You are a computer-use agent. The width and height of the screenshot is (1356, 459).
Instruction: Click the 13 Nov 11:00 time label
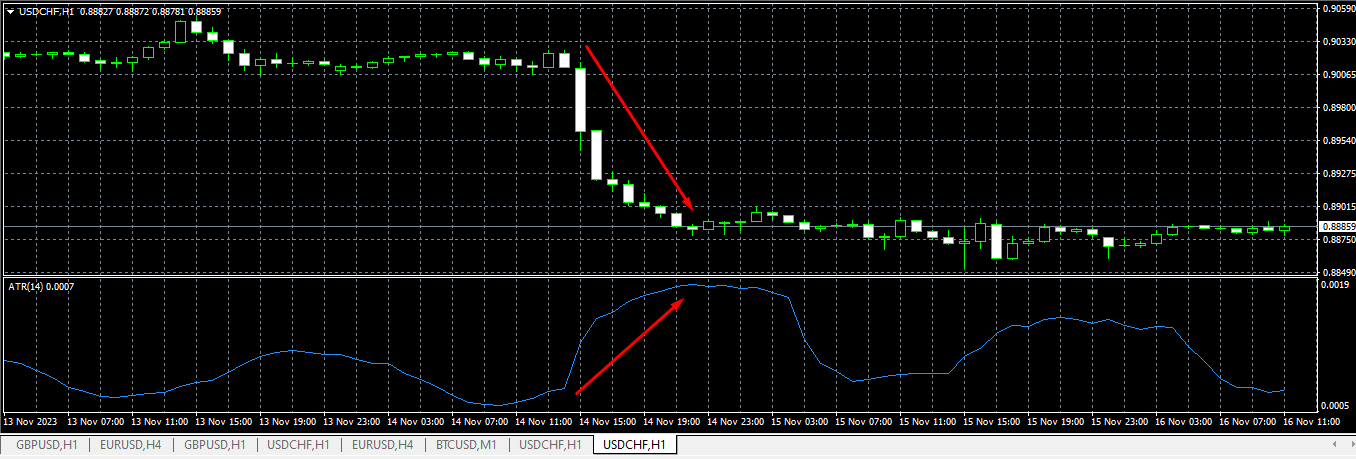[x=162, y=422]
